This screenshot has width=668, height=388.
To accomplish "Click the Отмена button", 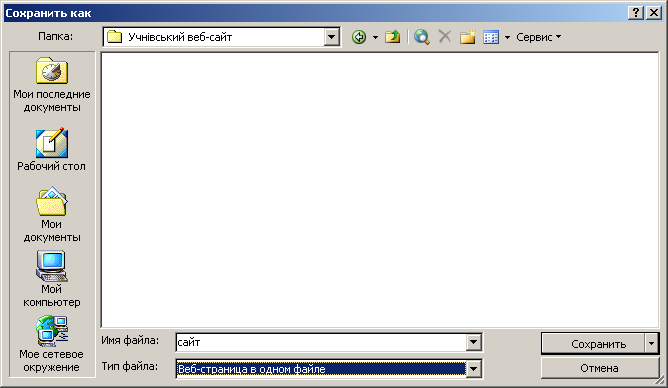I will click(x=599, y=368).
